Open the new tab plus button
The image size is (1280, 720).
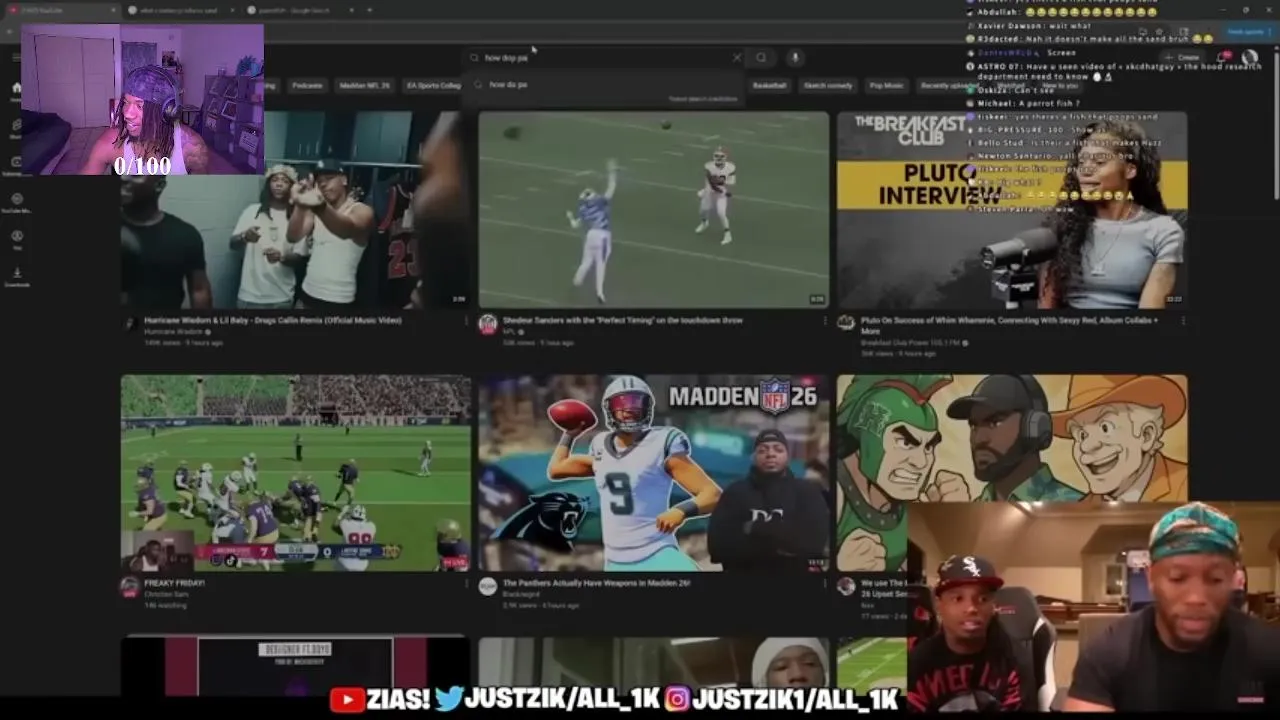coord(370,10)
